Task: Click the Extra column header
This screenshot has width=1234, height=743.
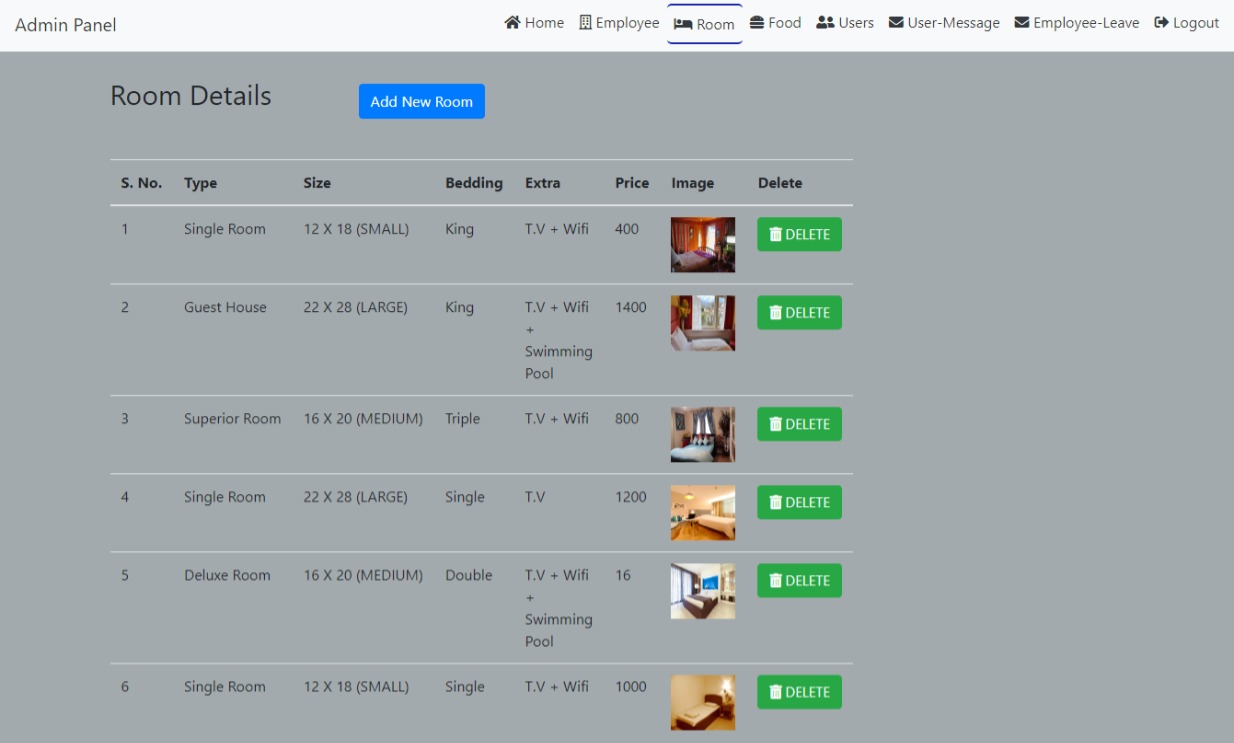Action: coord(543,183)
